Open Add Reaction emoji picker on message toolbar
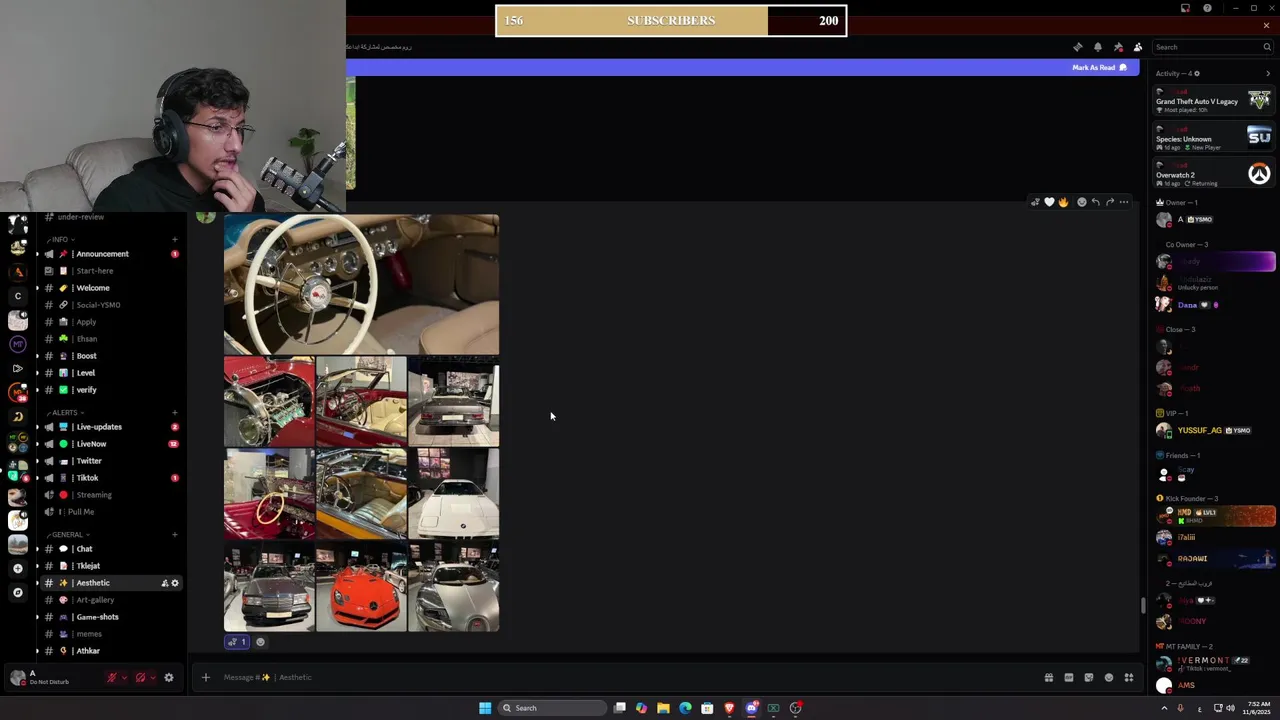 click(1081, 202)
